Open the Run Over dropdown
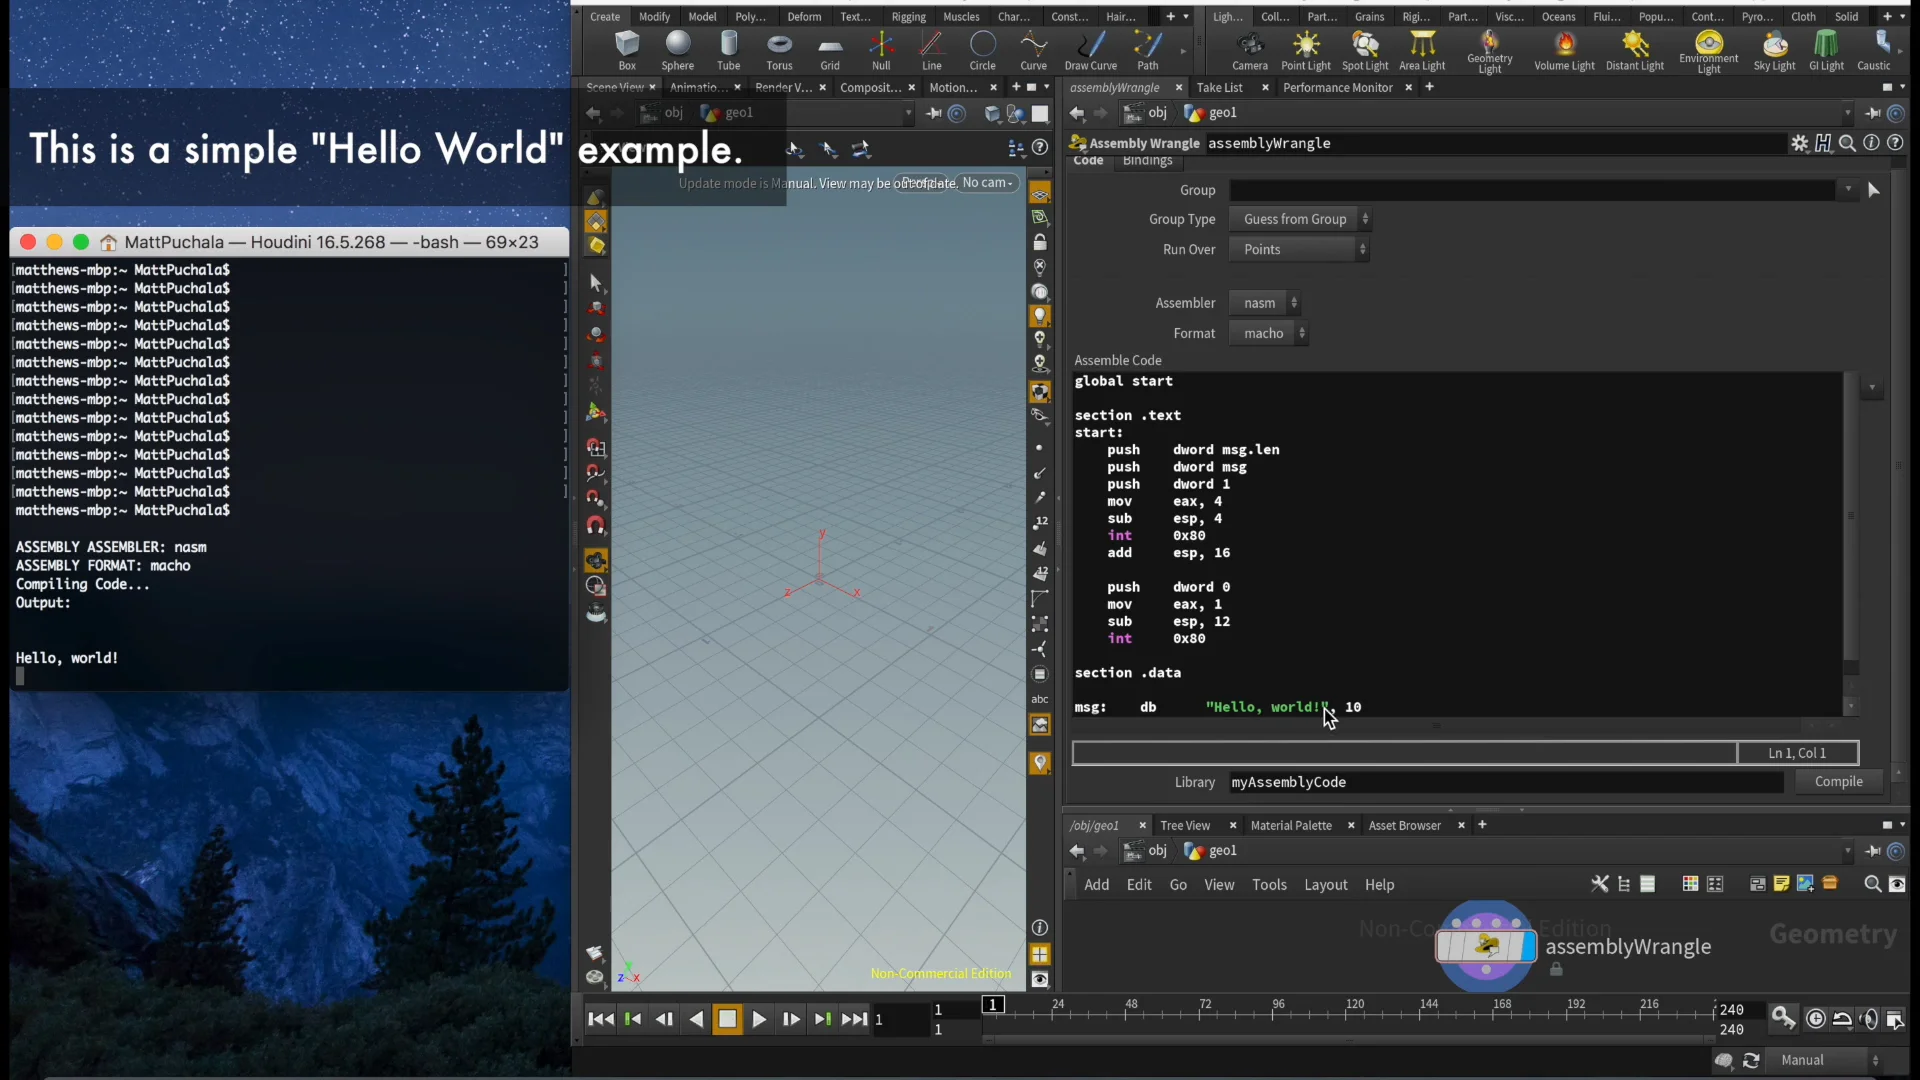 pyautogui.click(x=1298, y=250)
